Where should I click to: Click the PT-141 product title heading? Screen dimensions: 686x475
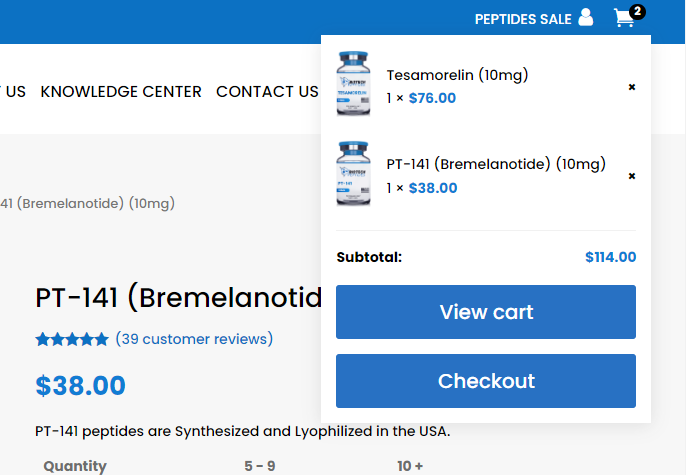tap(178, 298)
